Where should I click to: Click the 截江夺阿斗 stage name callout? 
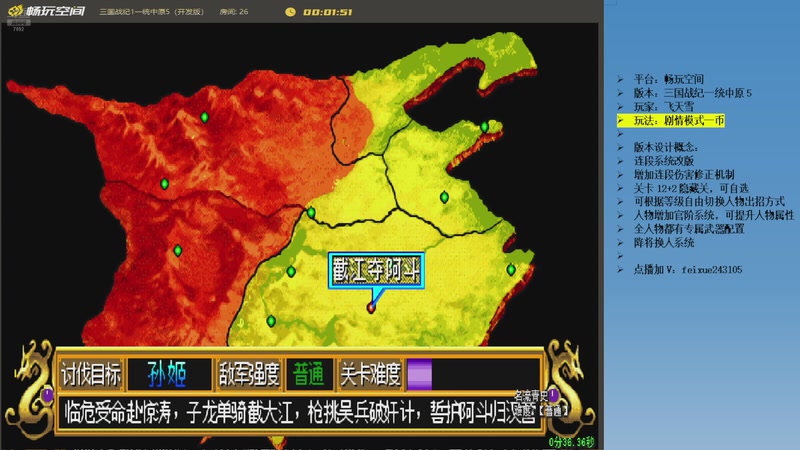376,270
